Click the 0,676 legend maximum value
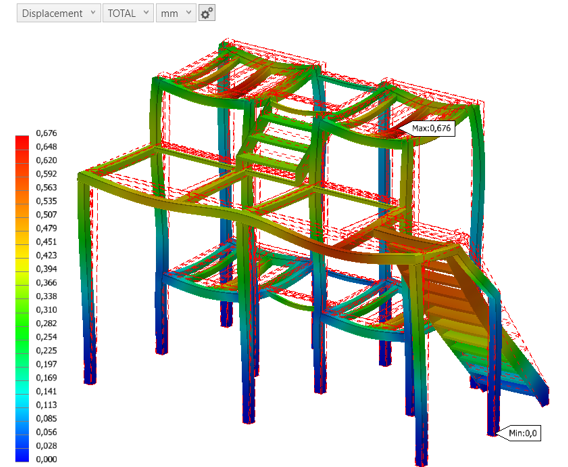Image resolution: width=568 pixels, height=467 pixels. click(46, 133)
